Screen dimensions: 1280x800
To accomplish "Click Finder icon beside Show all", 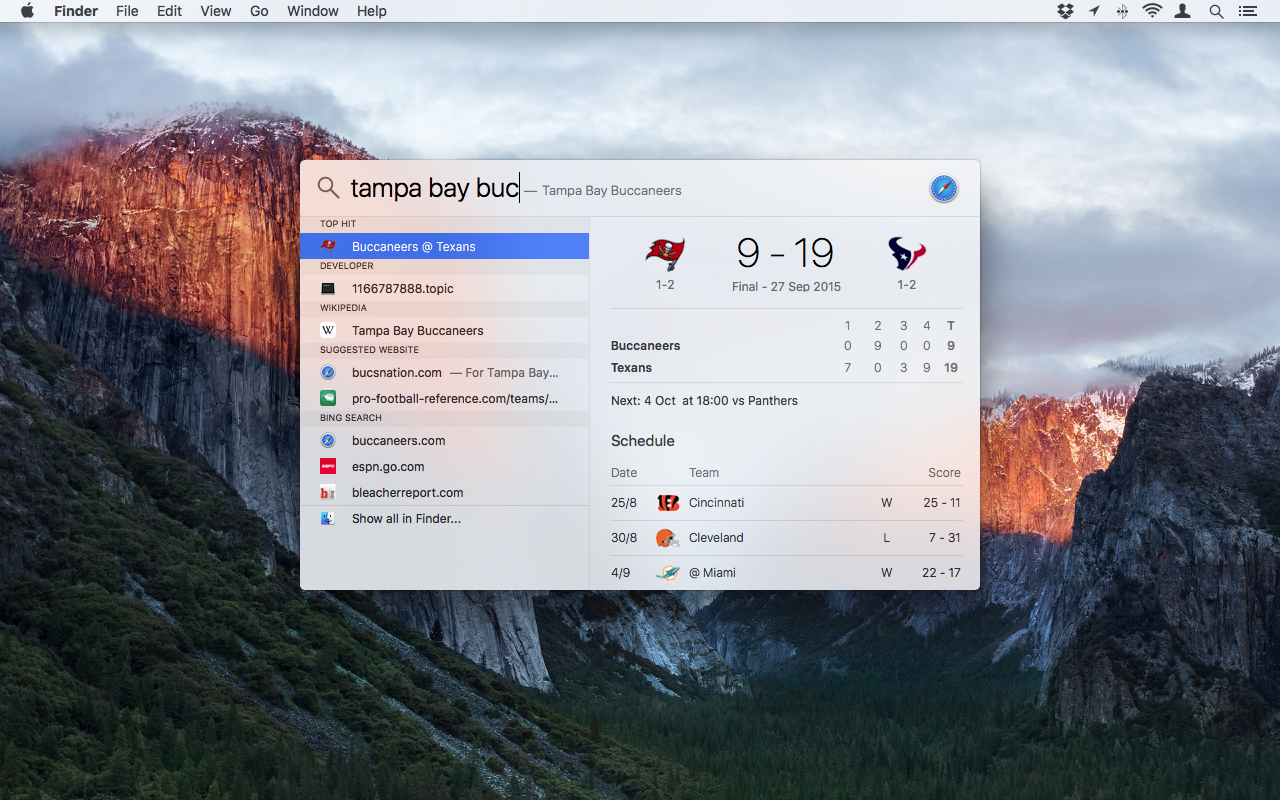I will click(328, 519).
